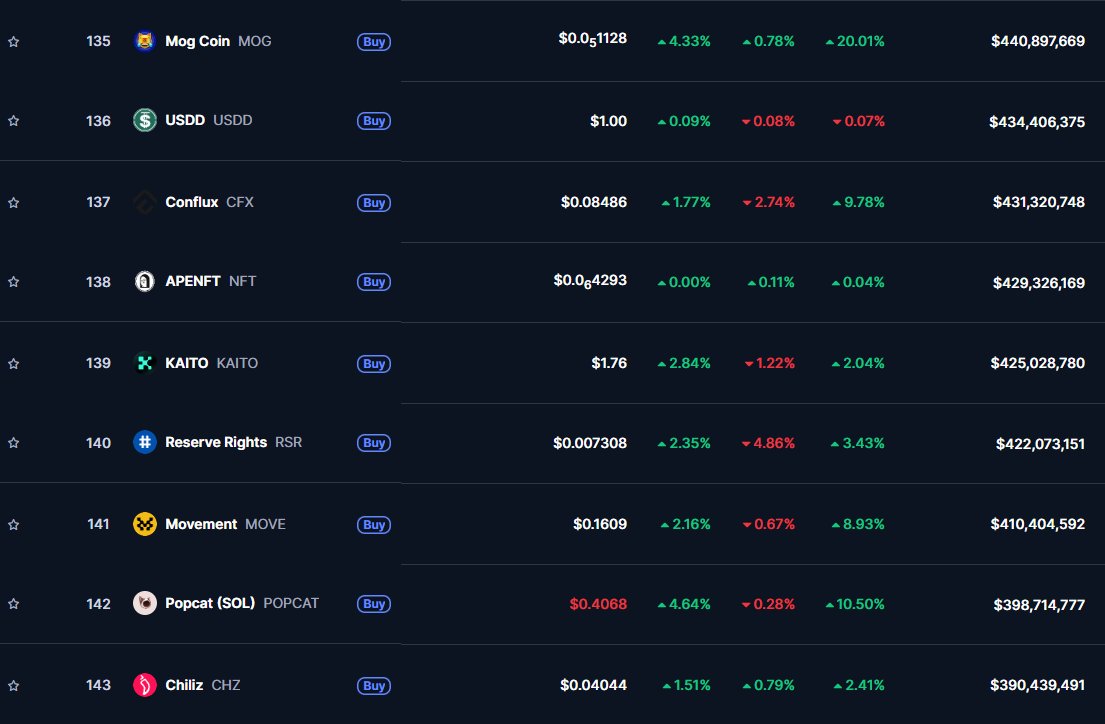
Task: Select KAITO market cap $425,028,780
Action: coord(1037,362)
